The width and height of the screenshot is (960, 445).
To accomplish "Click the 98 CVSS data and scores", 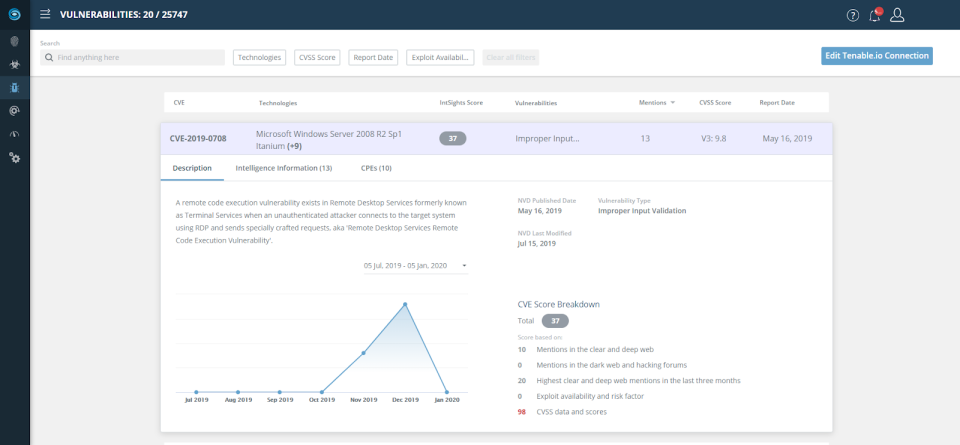I will tap(562, 412).
